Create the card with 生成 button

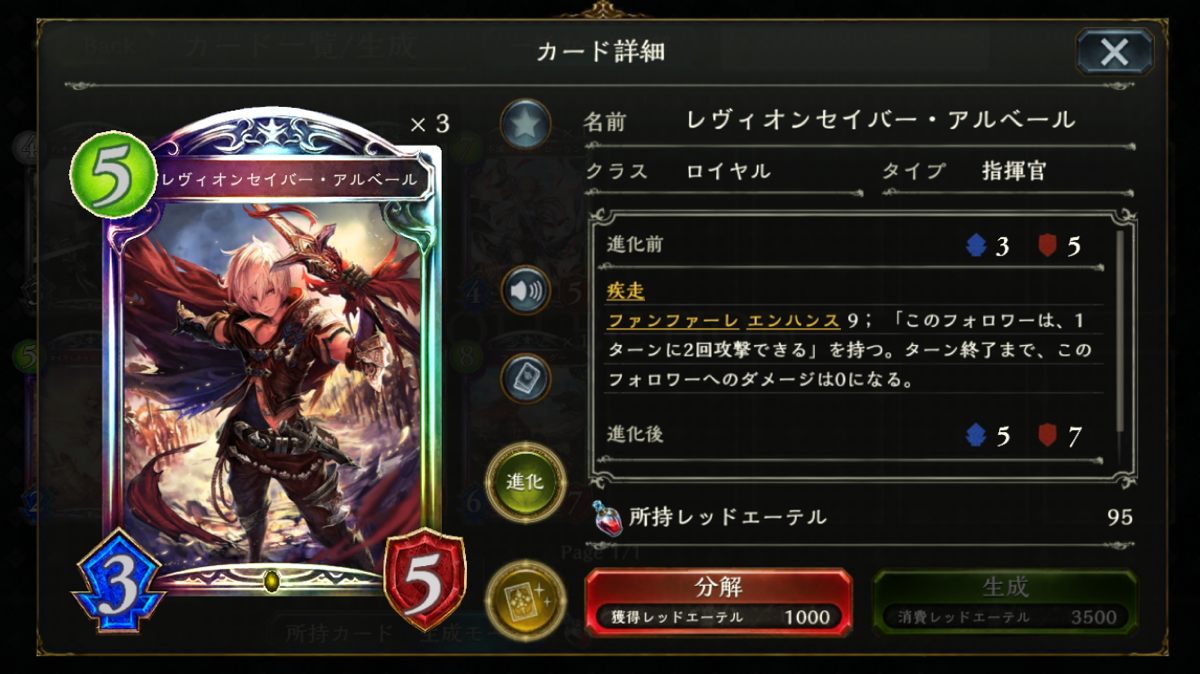click(1005, 601)
